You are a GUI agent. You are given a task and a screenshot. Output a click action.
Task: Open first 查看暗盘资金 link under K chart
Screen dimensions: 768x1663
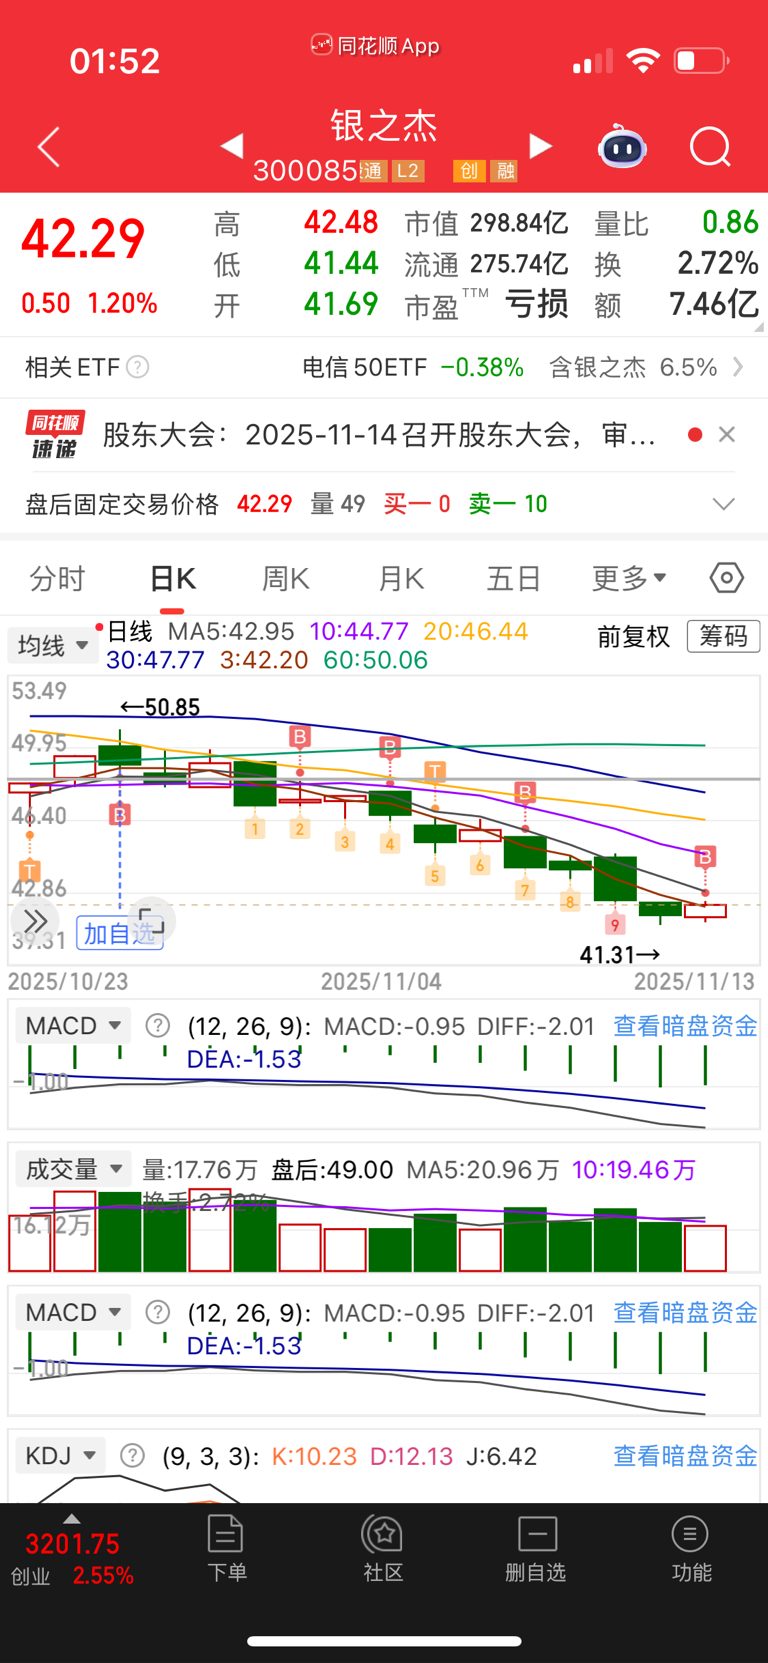[x=685, y=1026]
